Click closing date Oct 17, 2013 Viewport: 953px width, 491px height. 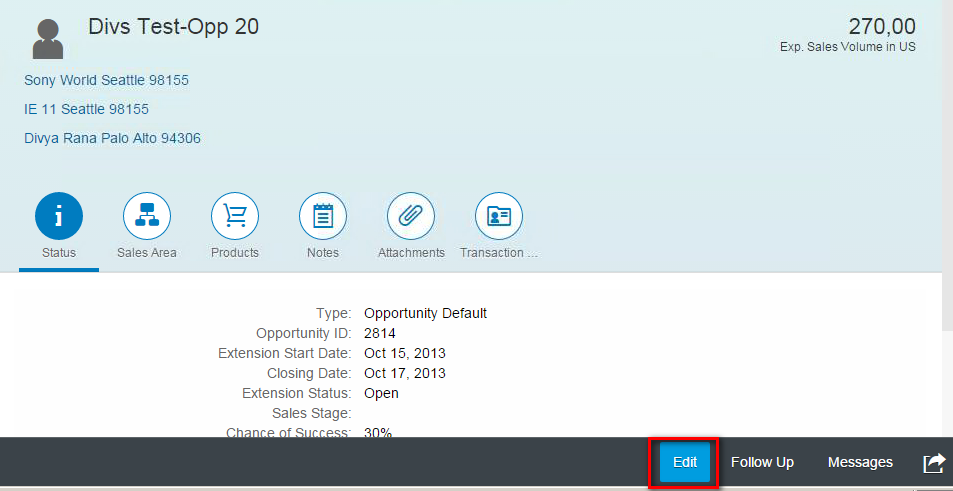[405, 373]
